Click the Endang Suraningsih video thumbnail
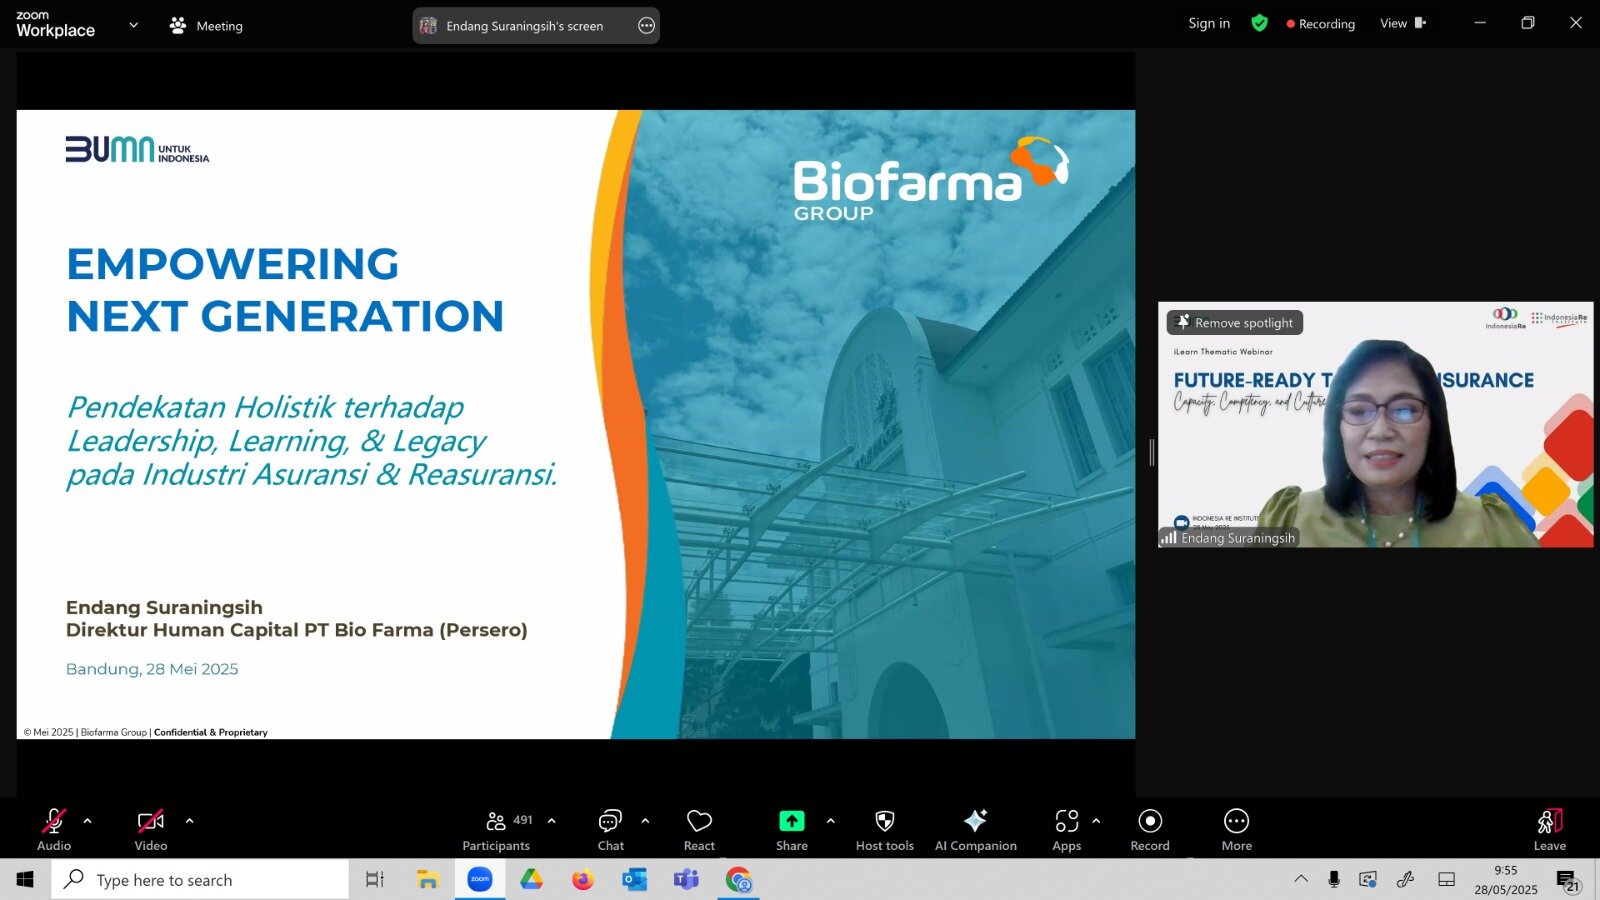This screenshot has height=900, width=1600. pyautogui.click(x=1376, y=425)
